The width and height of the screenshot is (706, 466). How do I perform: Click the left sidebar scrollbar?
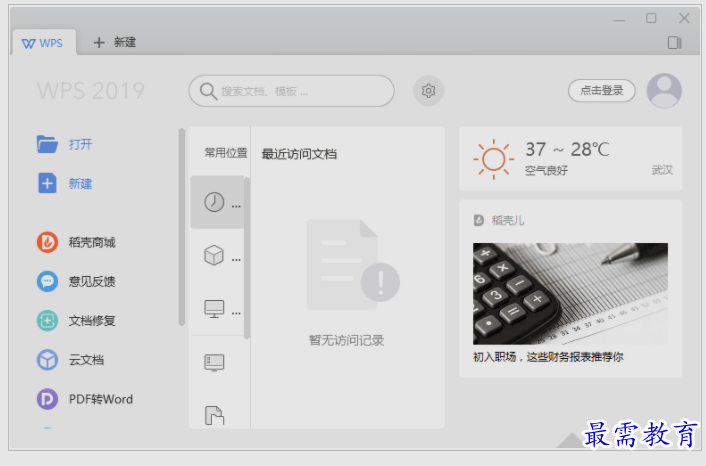[182, 227]
